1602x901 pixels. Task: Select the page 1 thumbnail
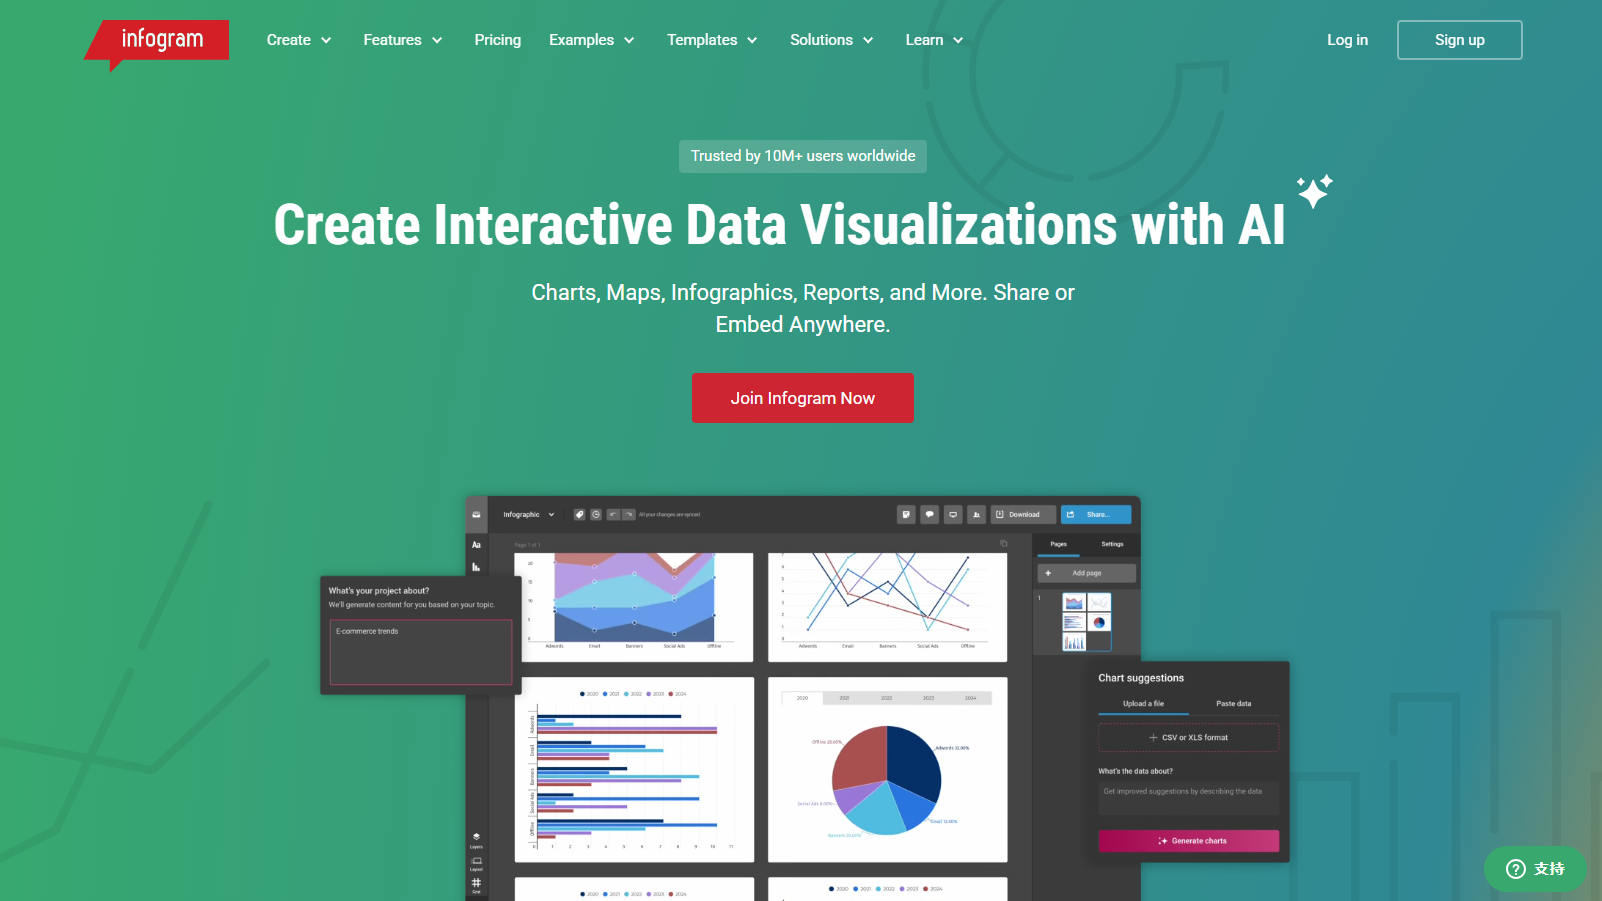(1086, 622)
